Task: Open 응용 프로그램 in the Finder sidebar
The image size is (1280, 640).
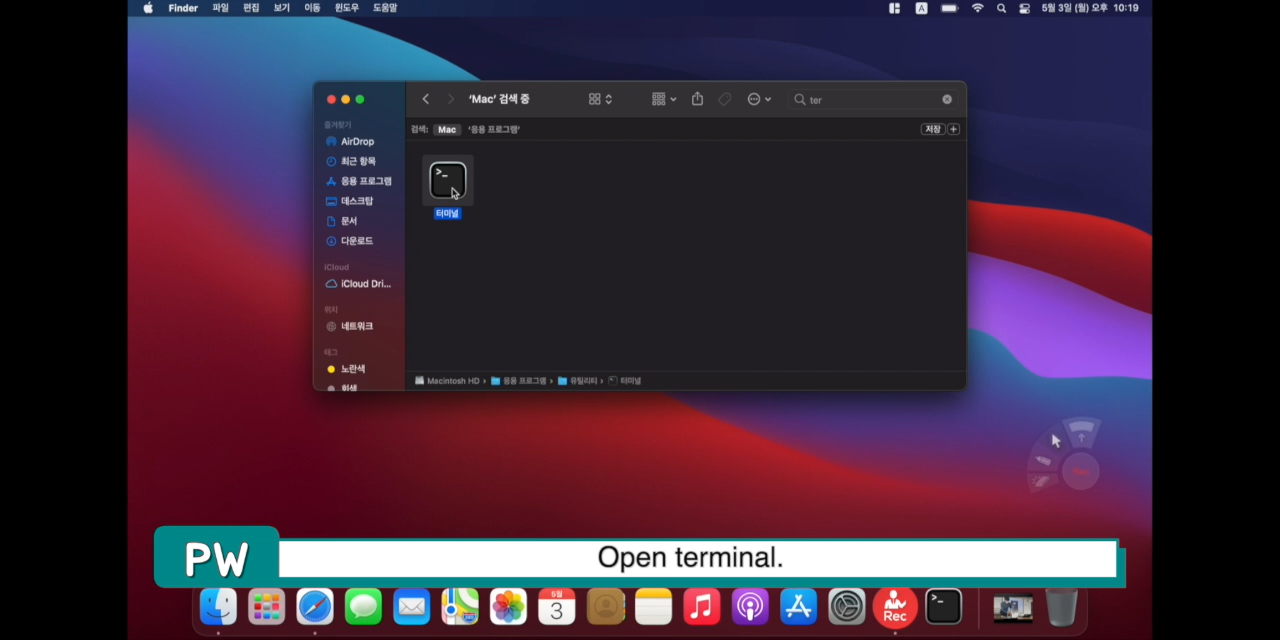Action: pos(360,181)
